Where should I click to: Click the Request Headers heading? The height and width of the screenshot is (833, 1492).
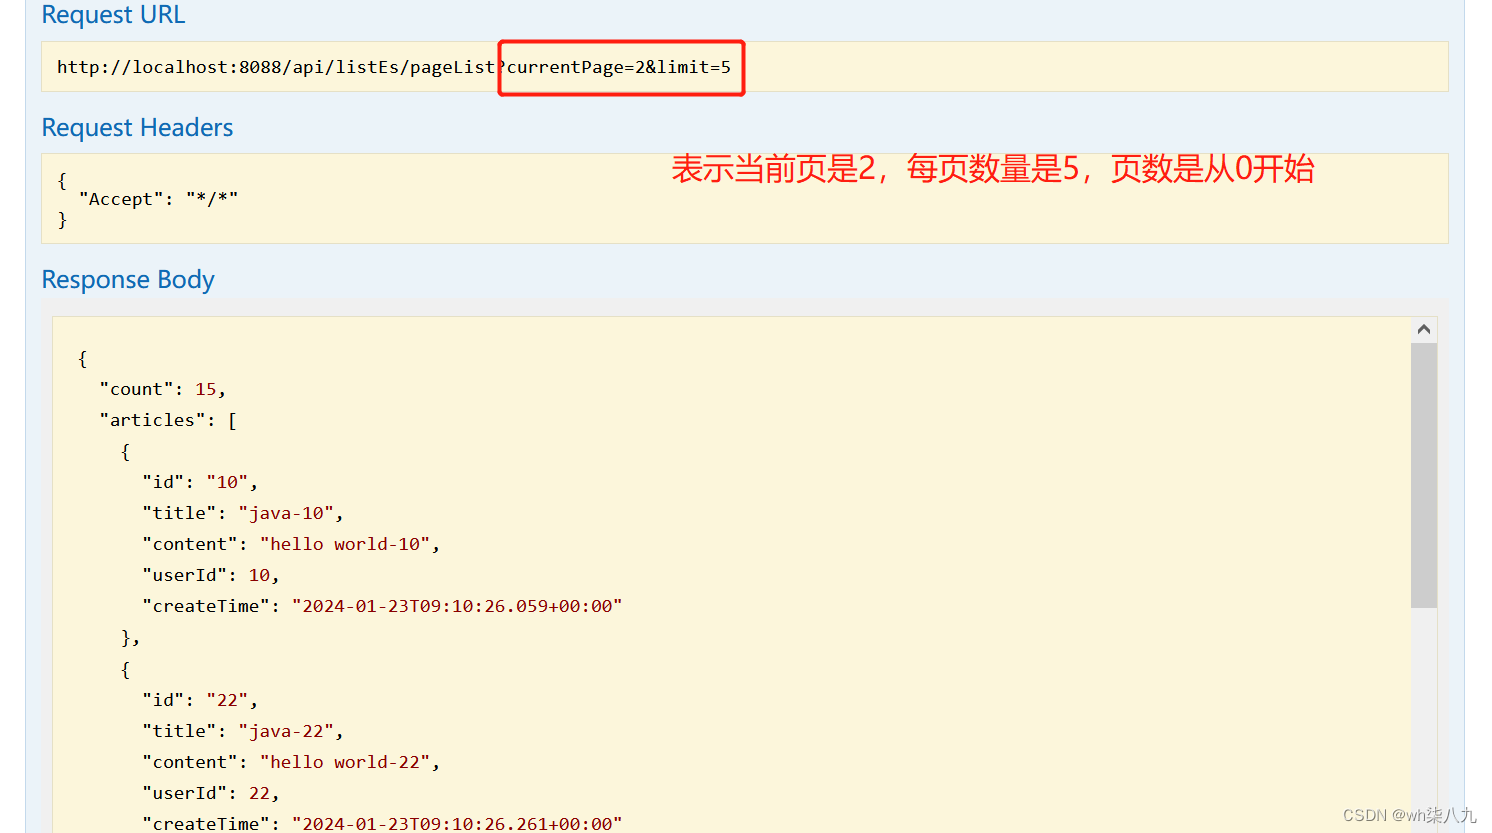point(137,128)
